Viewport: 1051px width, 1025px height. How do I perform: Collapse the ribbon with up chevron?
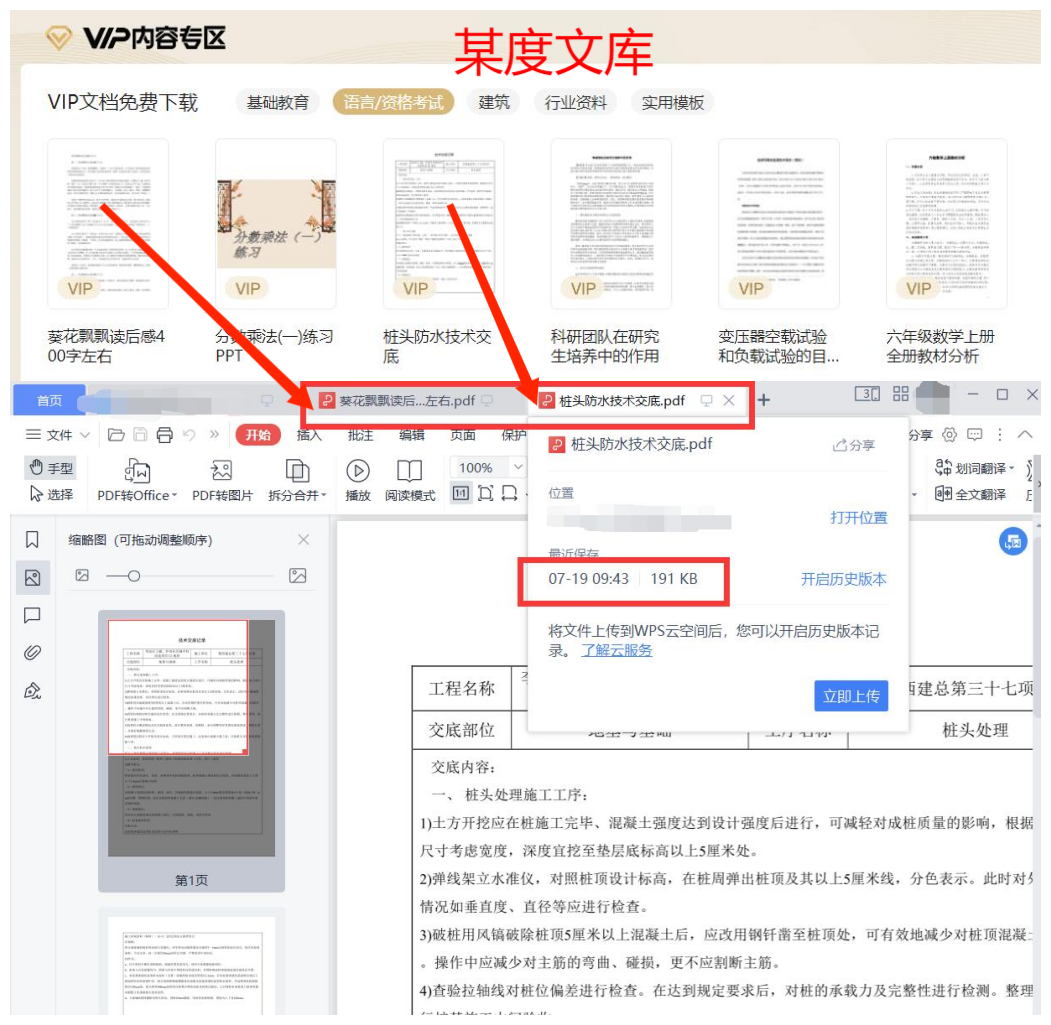click(x=1025, y=434)
